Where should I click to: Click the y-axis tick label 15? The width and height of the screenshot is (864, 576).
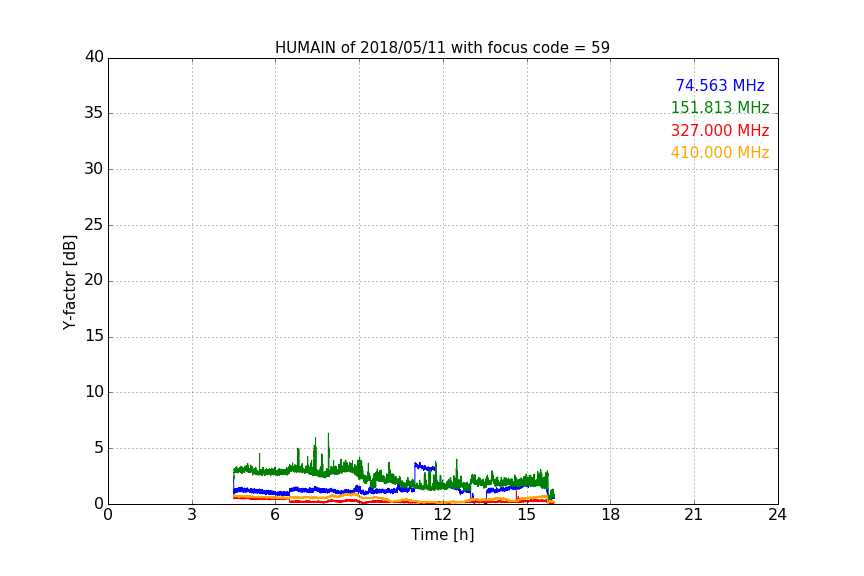coord(94,336)
